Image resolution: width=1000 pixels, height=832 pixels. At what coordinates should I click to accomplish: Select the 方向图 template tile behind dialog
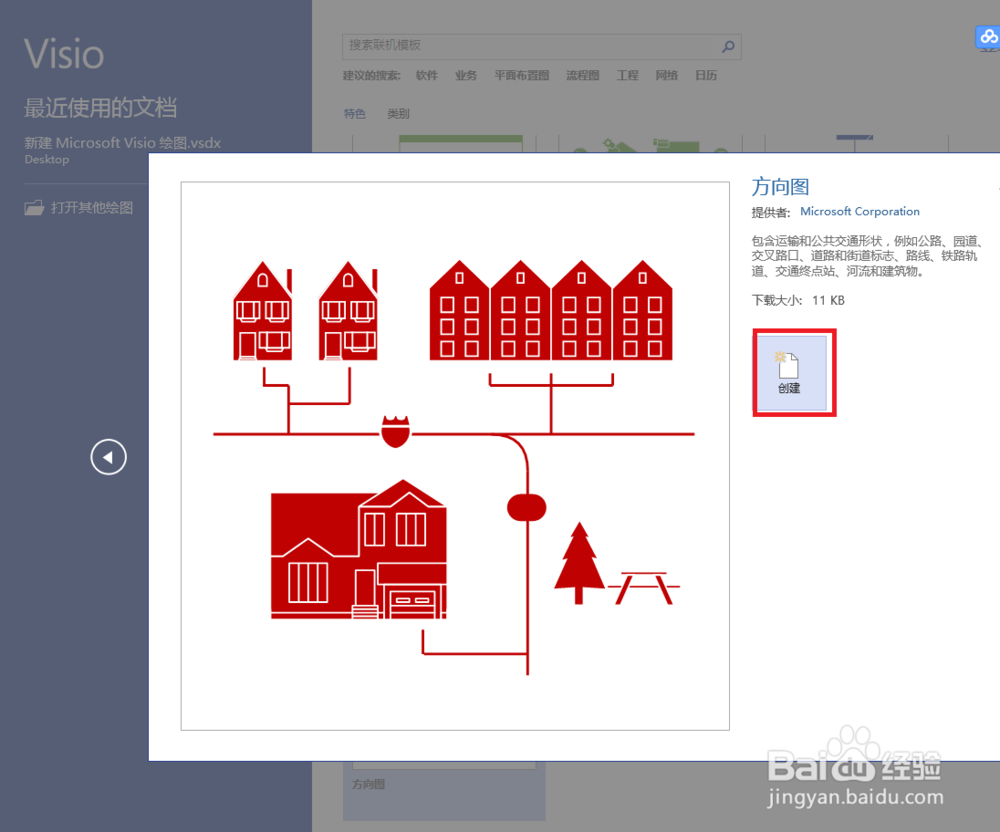tap(444, 791)
